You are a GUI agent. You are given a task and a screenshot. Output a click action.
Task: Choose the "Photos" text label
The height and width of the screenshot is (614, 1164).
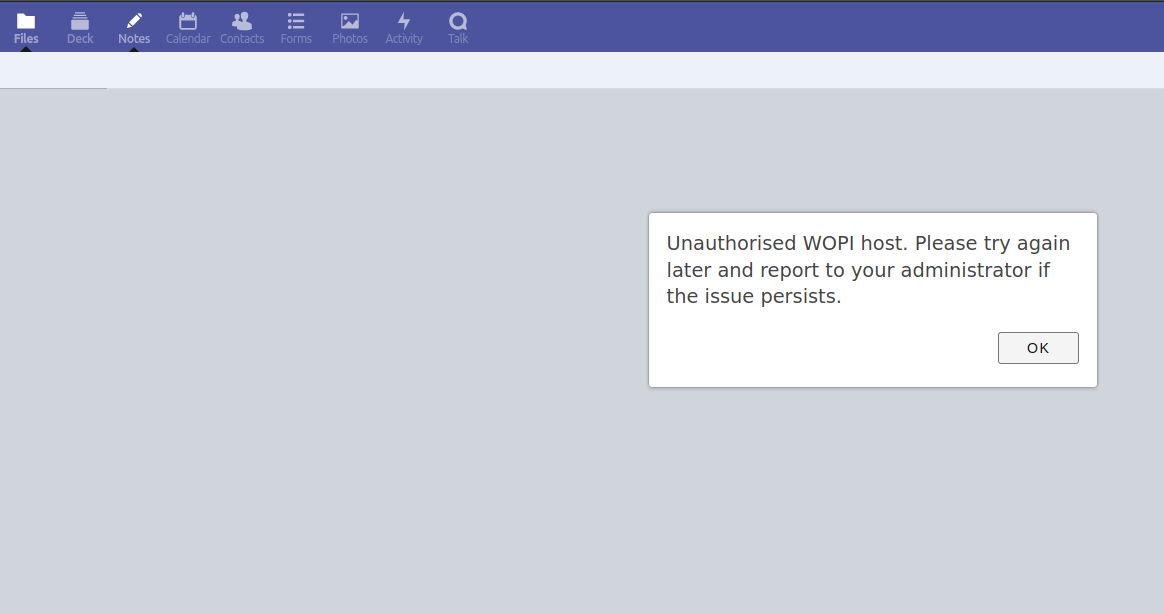pyautogui.click(x=350, y=39)
